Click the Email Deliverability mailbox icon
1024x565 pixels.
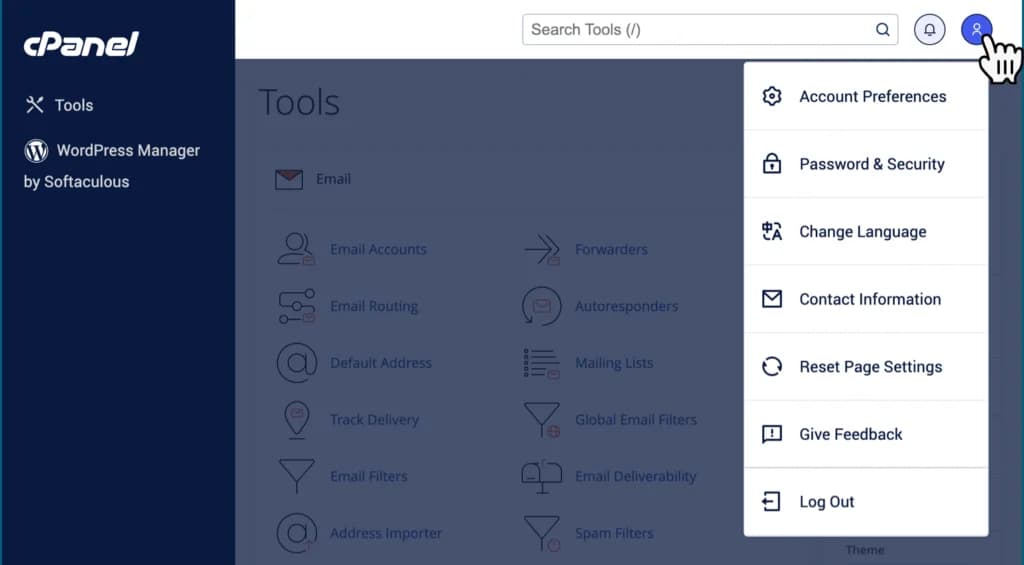541,477
